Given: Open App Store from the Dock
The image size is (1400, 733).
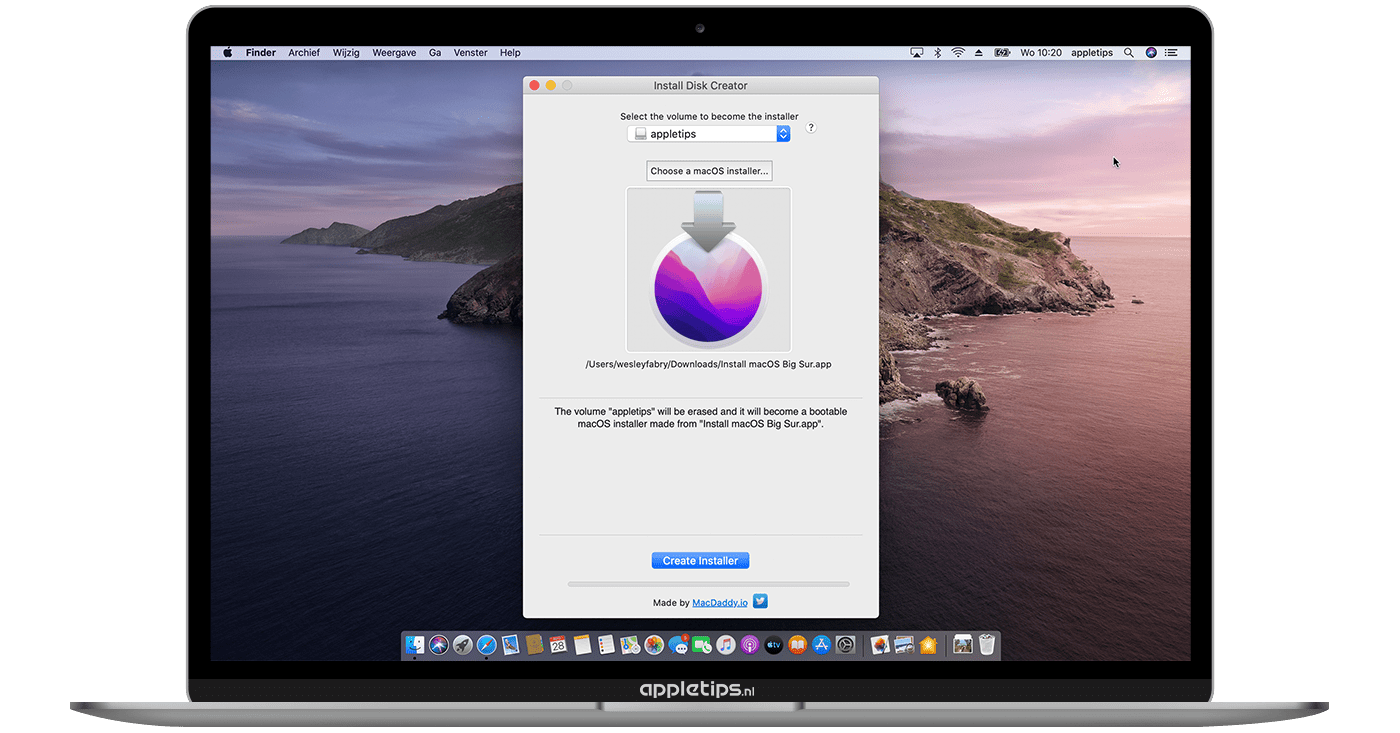Looking at the screenshot, I should (822, 645).
